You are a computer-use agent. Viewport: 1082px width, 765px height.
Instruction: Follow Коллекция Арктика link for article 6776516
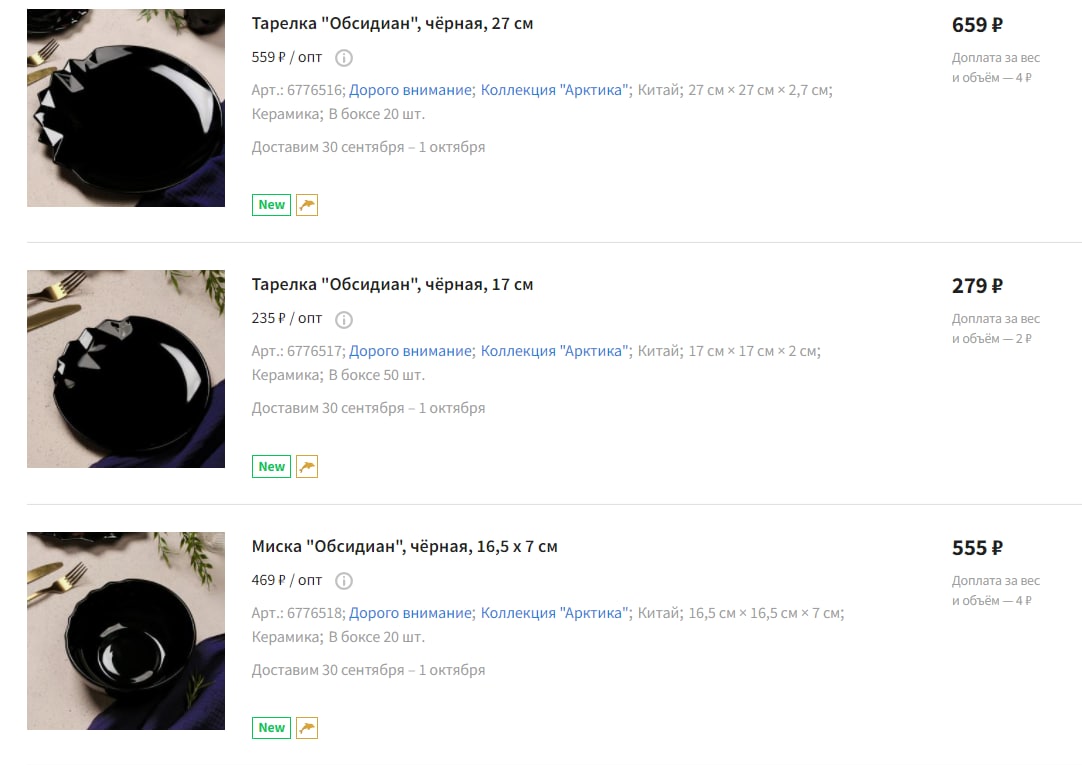554,90
